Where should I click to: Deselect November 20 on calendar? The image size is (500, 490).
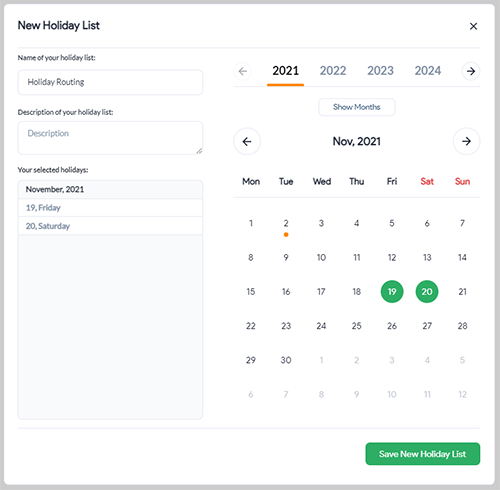pos(427,292)
